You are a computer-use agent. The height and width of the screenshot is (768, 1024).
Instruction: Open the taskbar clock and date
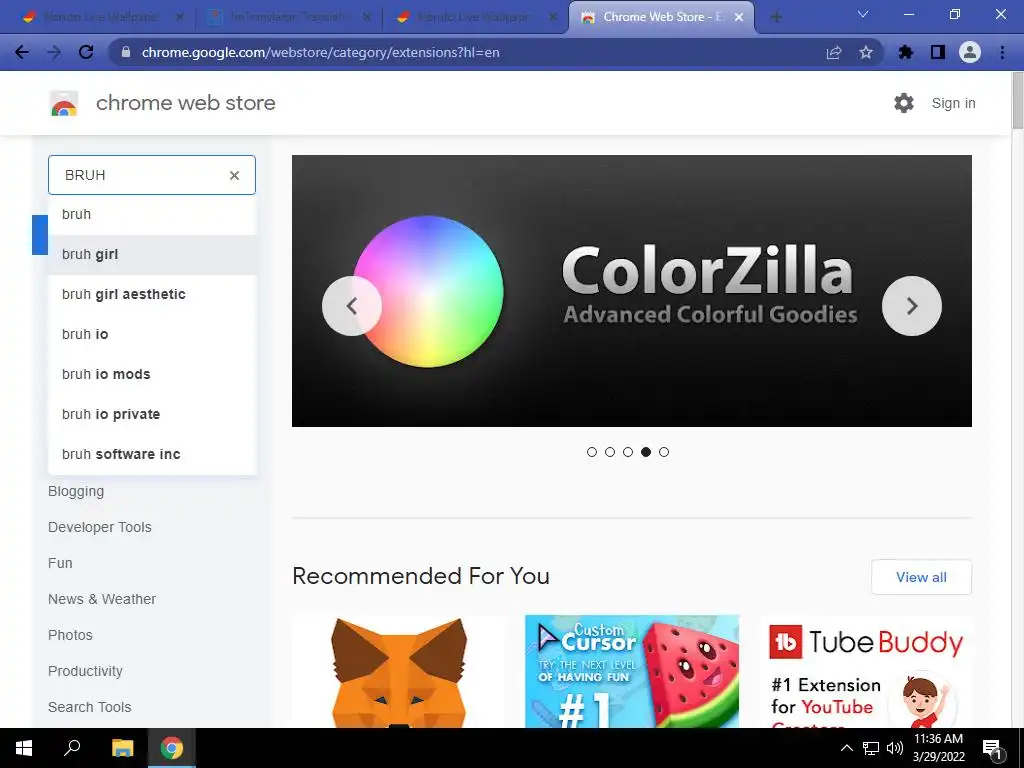[x=938, y=748]
